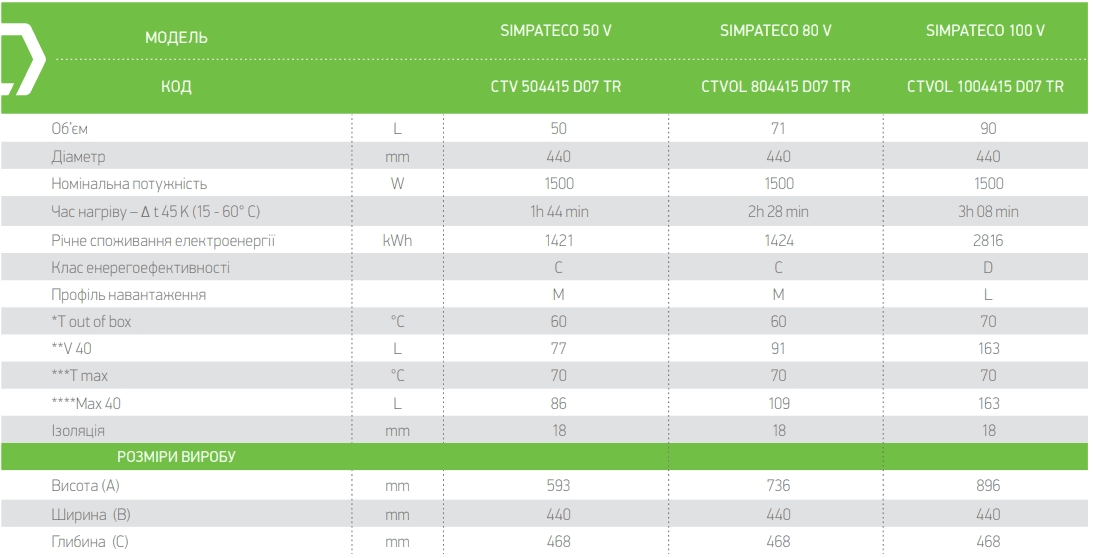Click the Профіль навантаження row label

point(128,295)
